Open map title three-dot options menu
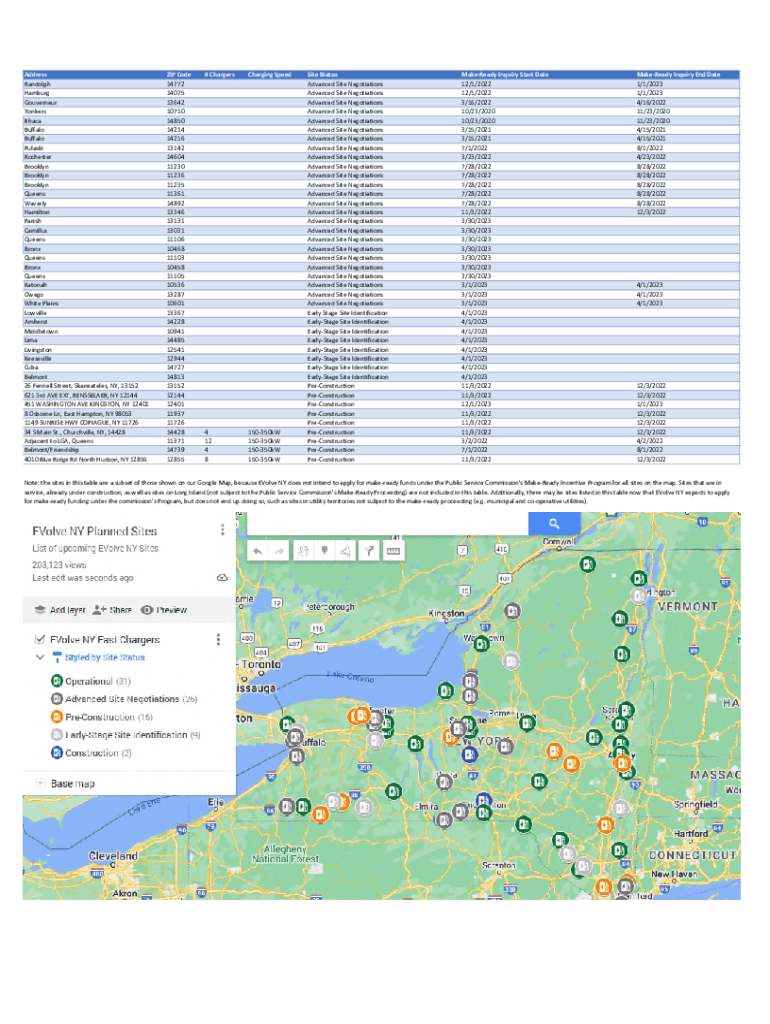770x1024 pixels. point(221,530)
